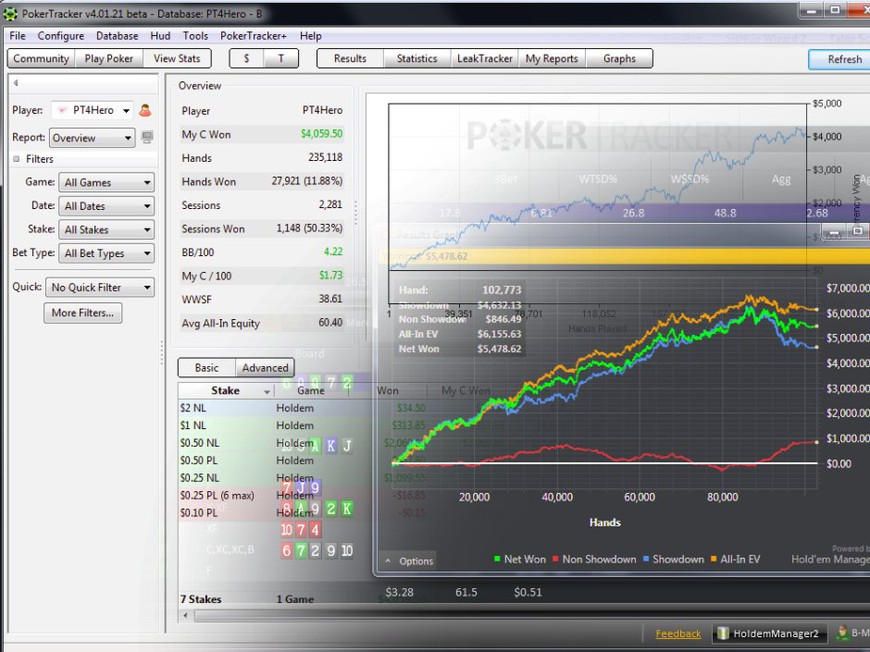Image resolution: width=870 pixels, height=652 pixels.
Task: Click the BB/100 value 4.22
Action: tap(333, 252)
